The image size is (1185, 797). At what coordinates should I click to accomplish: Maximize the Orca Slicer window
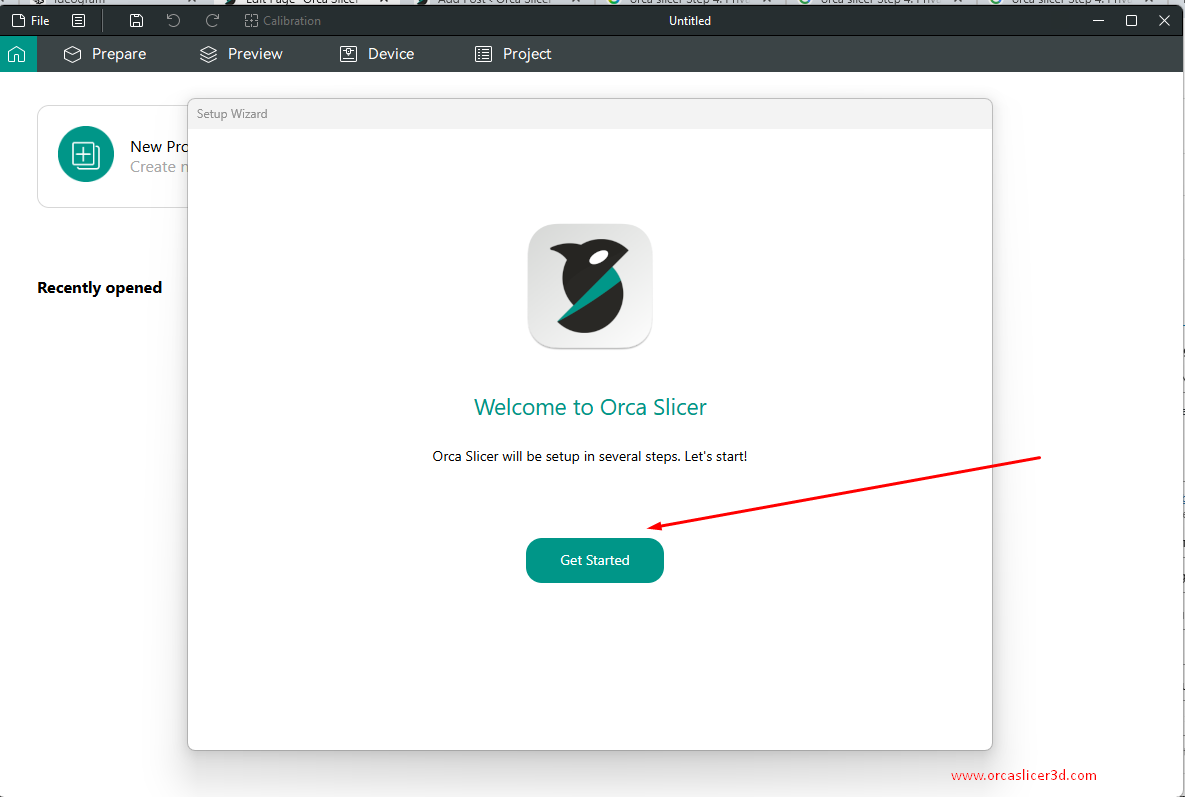coord(1131,21)
